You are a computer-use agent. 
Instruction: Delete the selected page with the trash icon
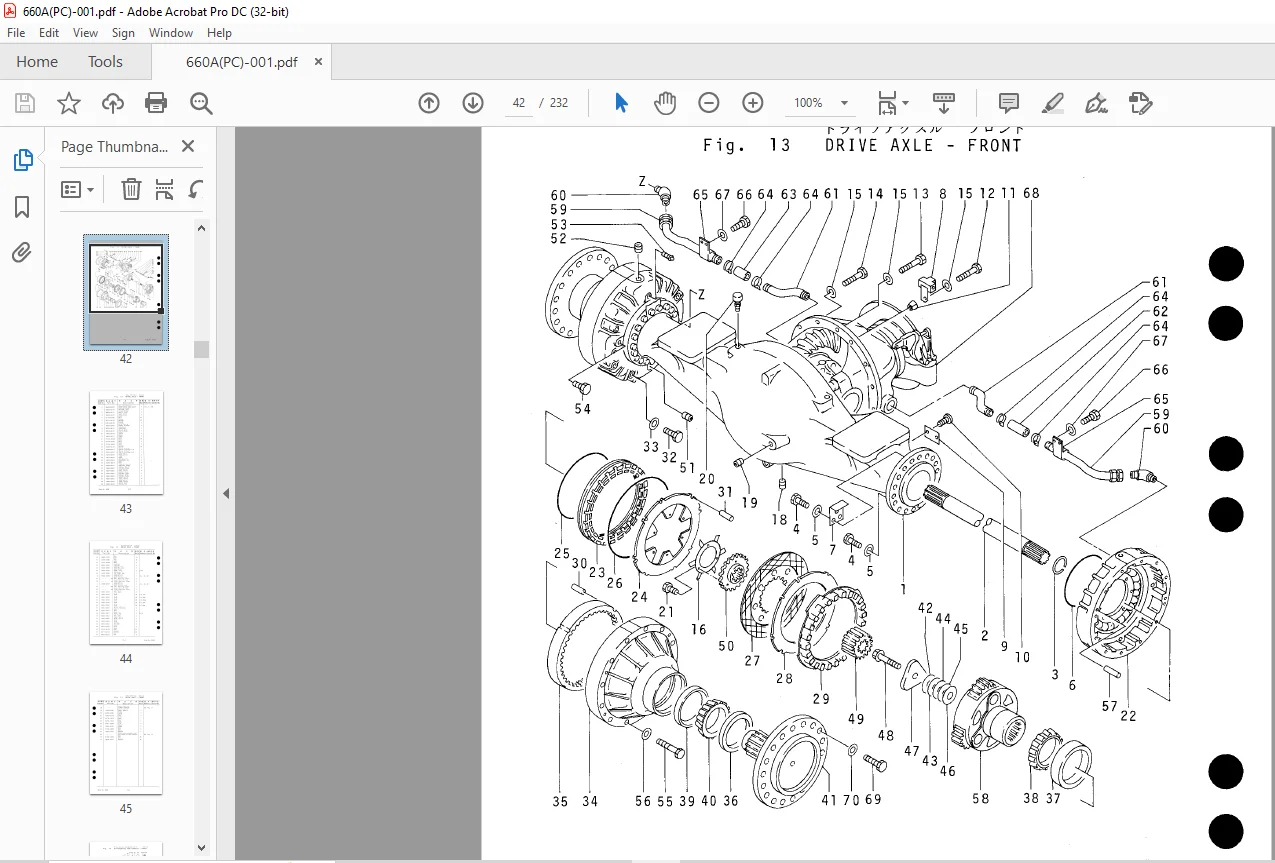[x=131, y=189]
